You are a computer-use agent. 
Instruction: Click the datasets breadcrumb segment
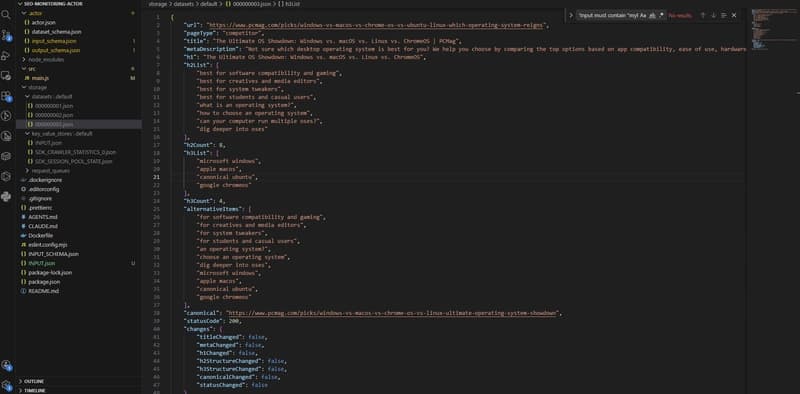coord(184,4)
